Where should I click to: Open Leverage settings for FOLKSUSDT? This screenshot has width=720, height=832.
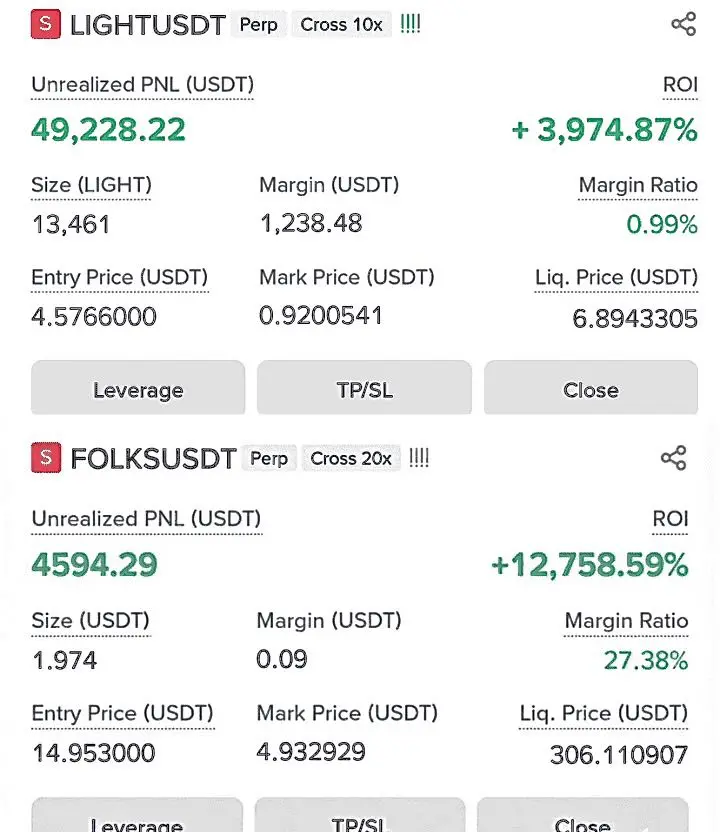pos(137,815)
